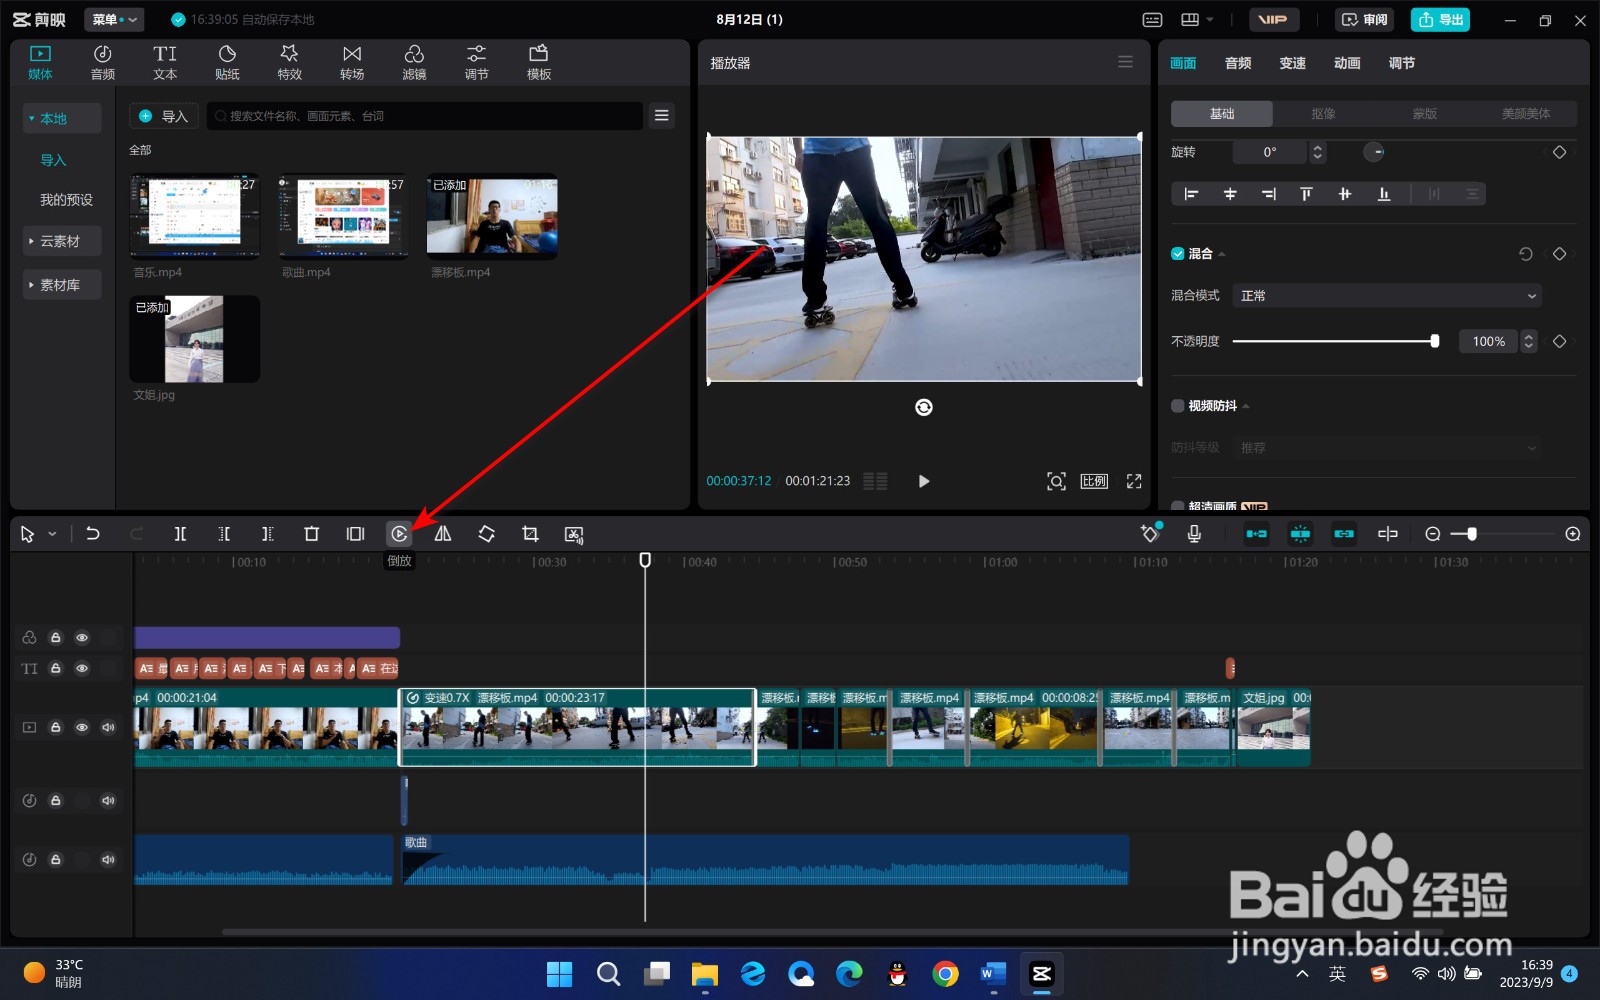Viewport: 1600px width, 1000px height.
Task: Open selection tool dropdown arrow
Action: tap(52, 534)
